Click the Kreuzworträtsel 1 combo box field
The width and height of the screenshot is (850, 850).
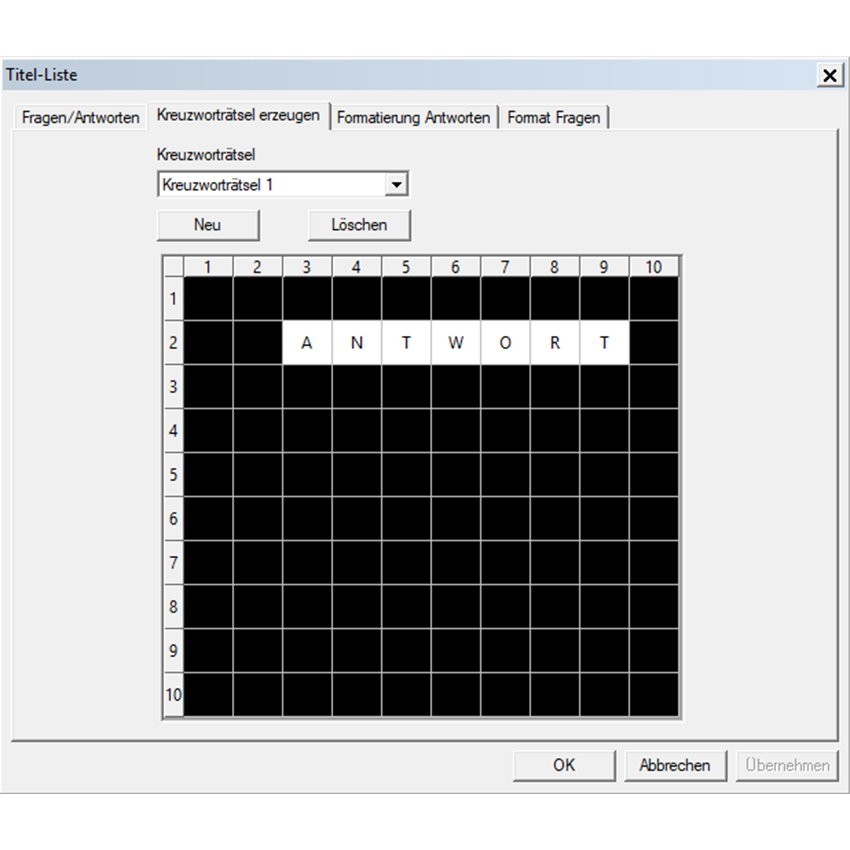click(272, 185)
